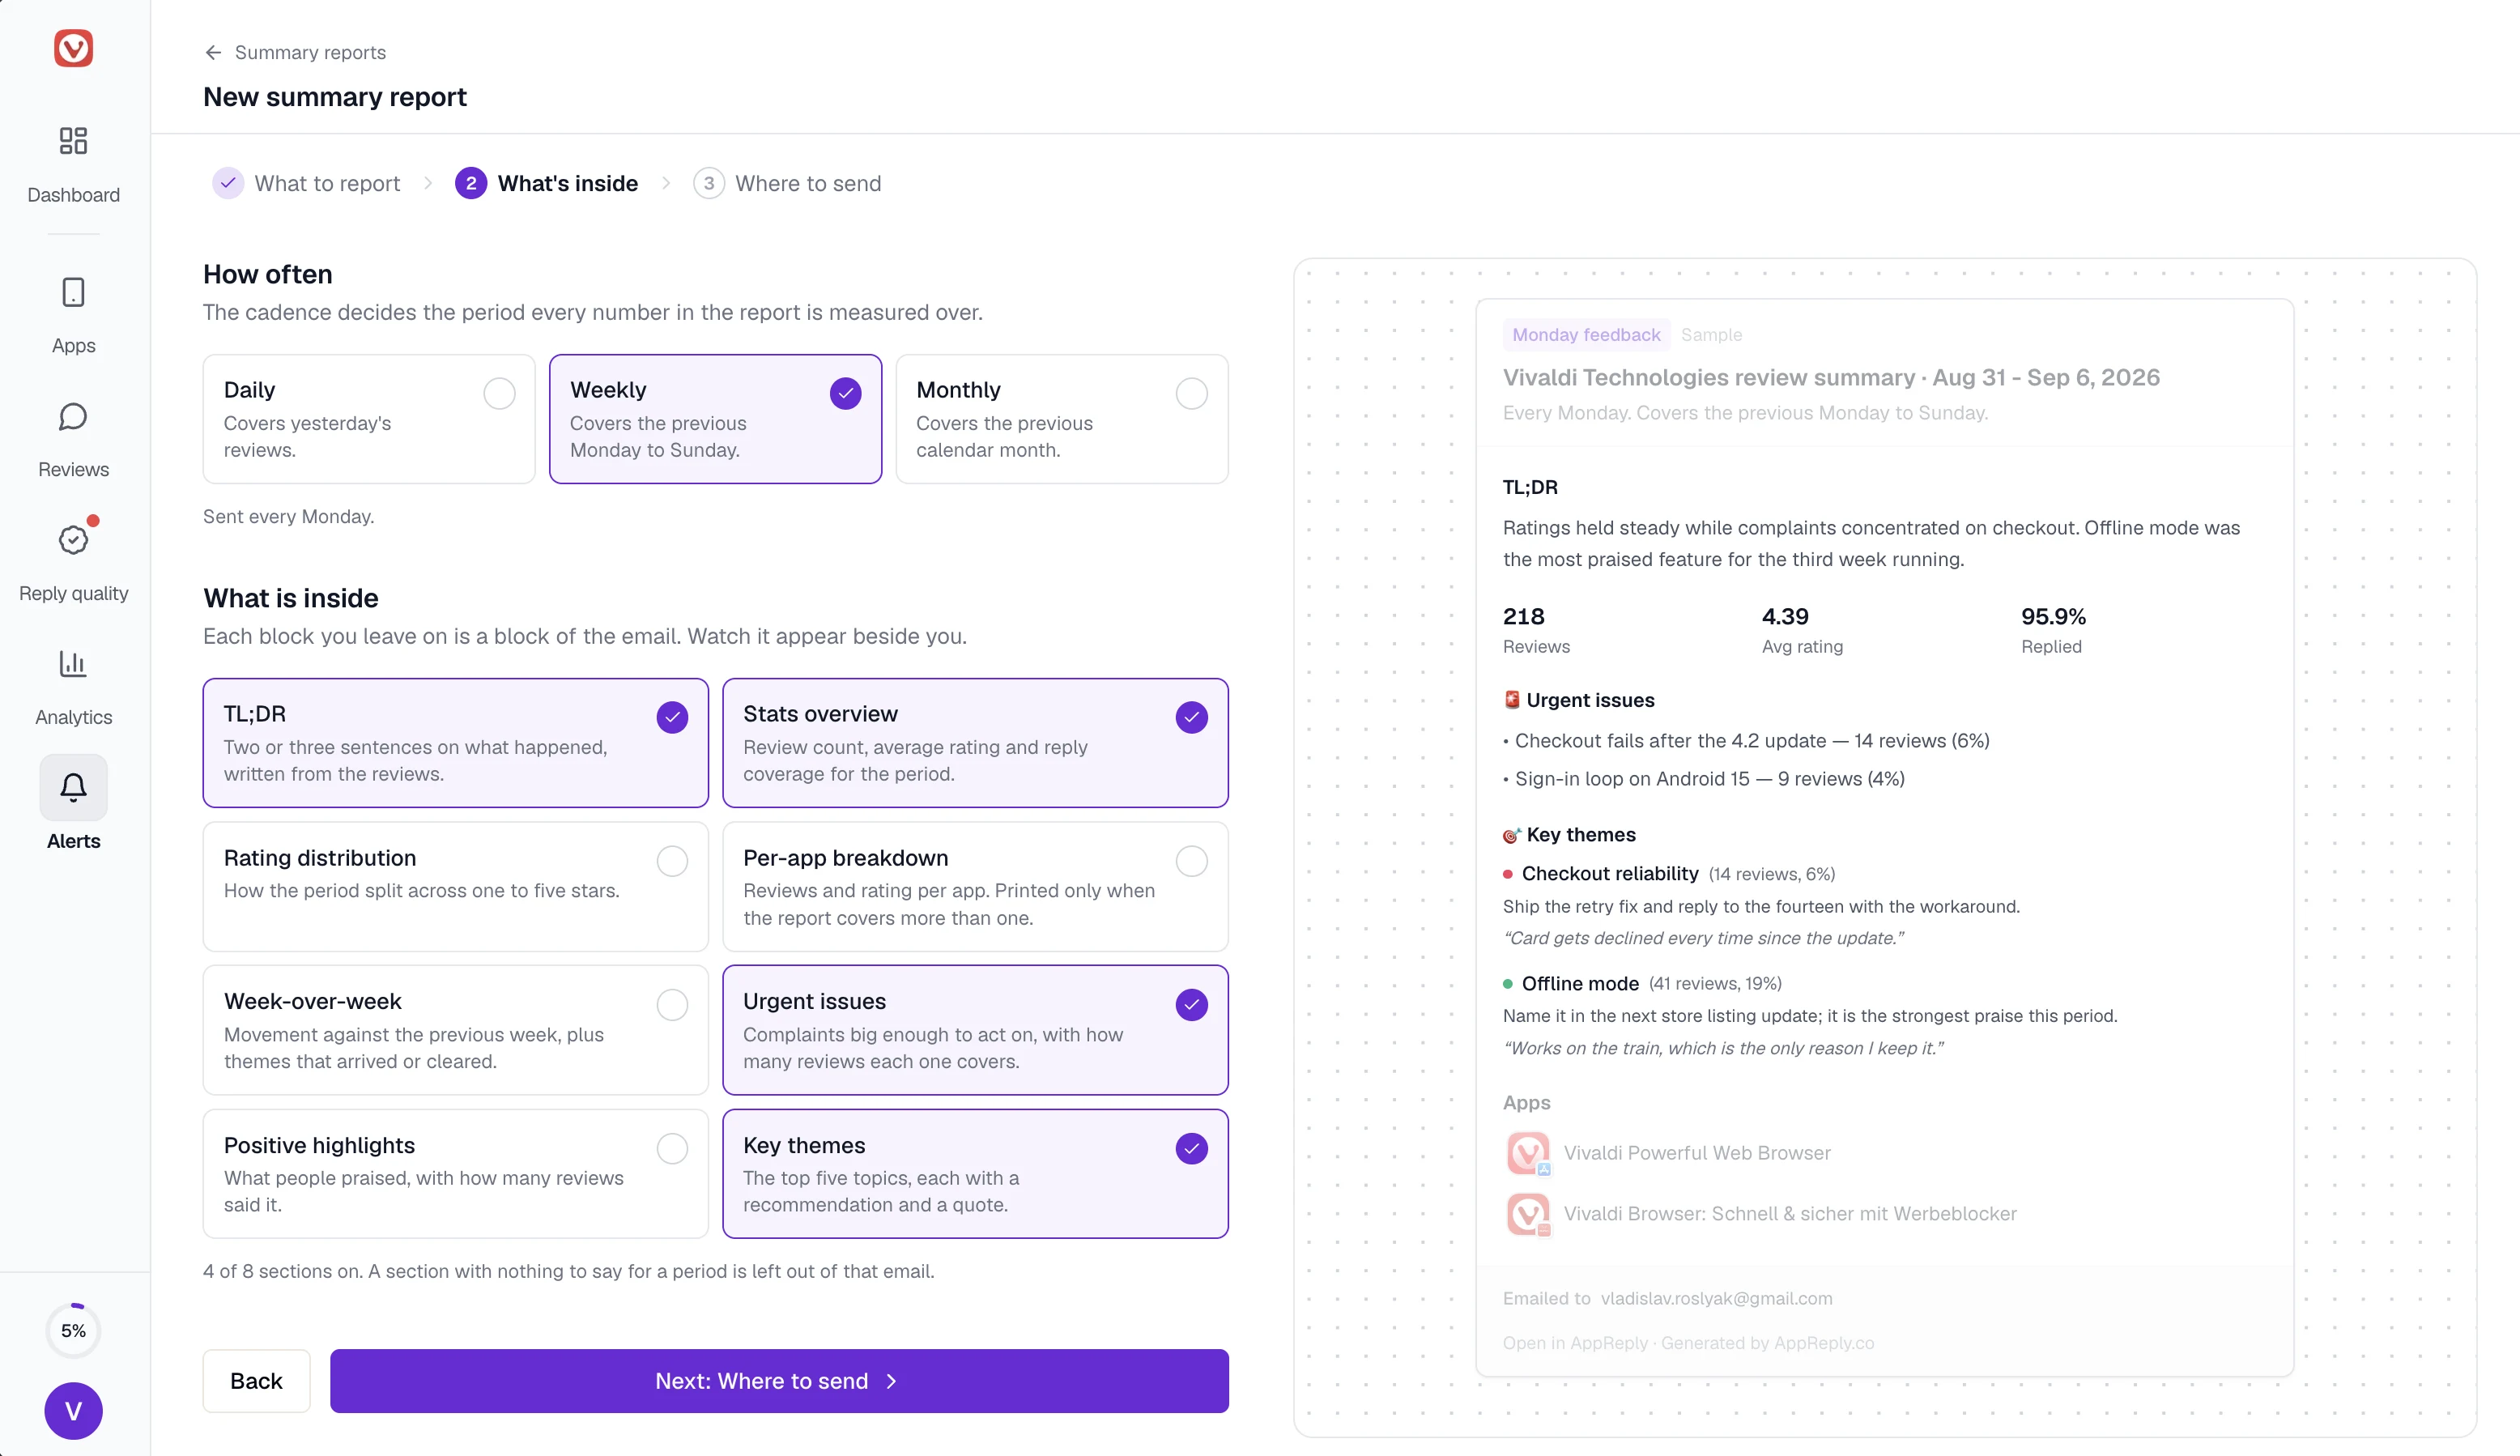Screen dimensions: 2520x1456
Task: Select the Monthly cadence radio
Action: (x=1192, y=393)
